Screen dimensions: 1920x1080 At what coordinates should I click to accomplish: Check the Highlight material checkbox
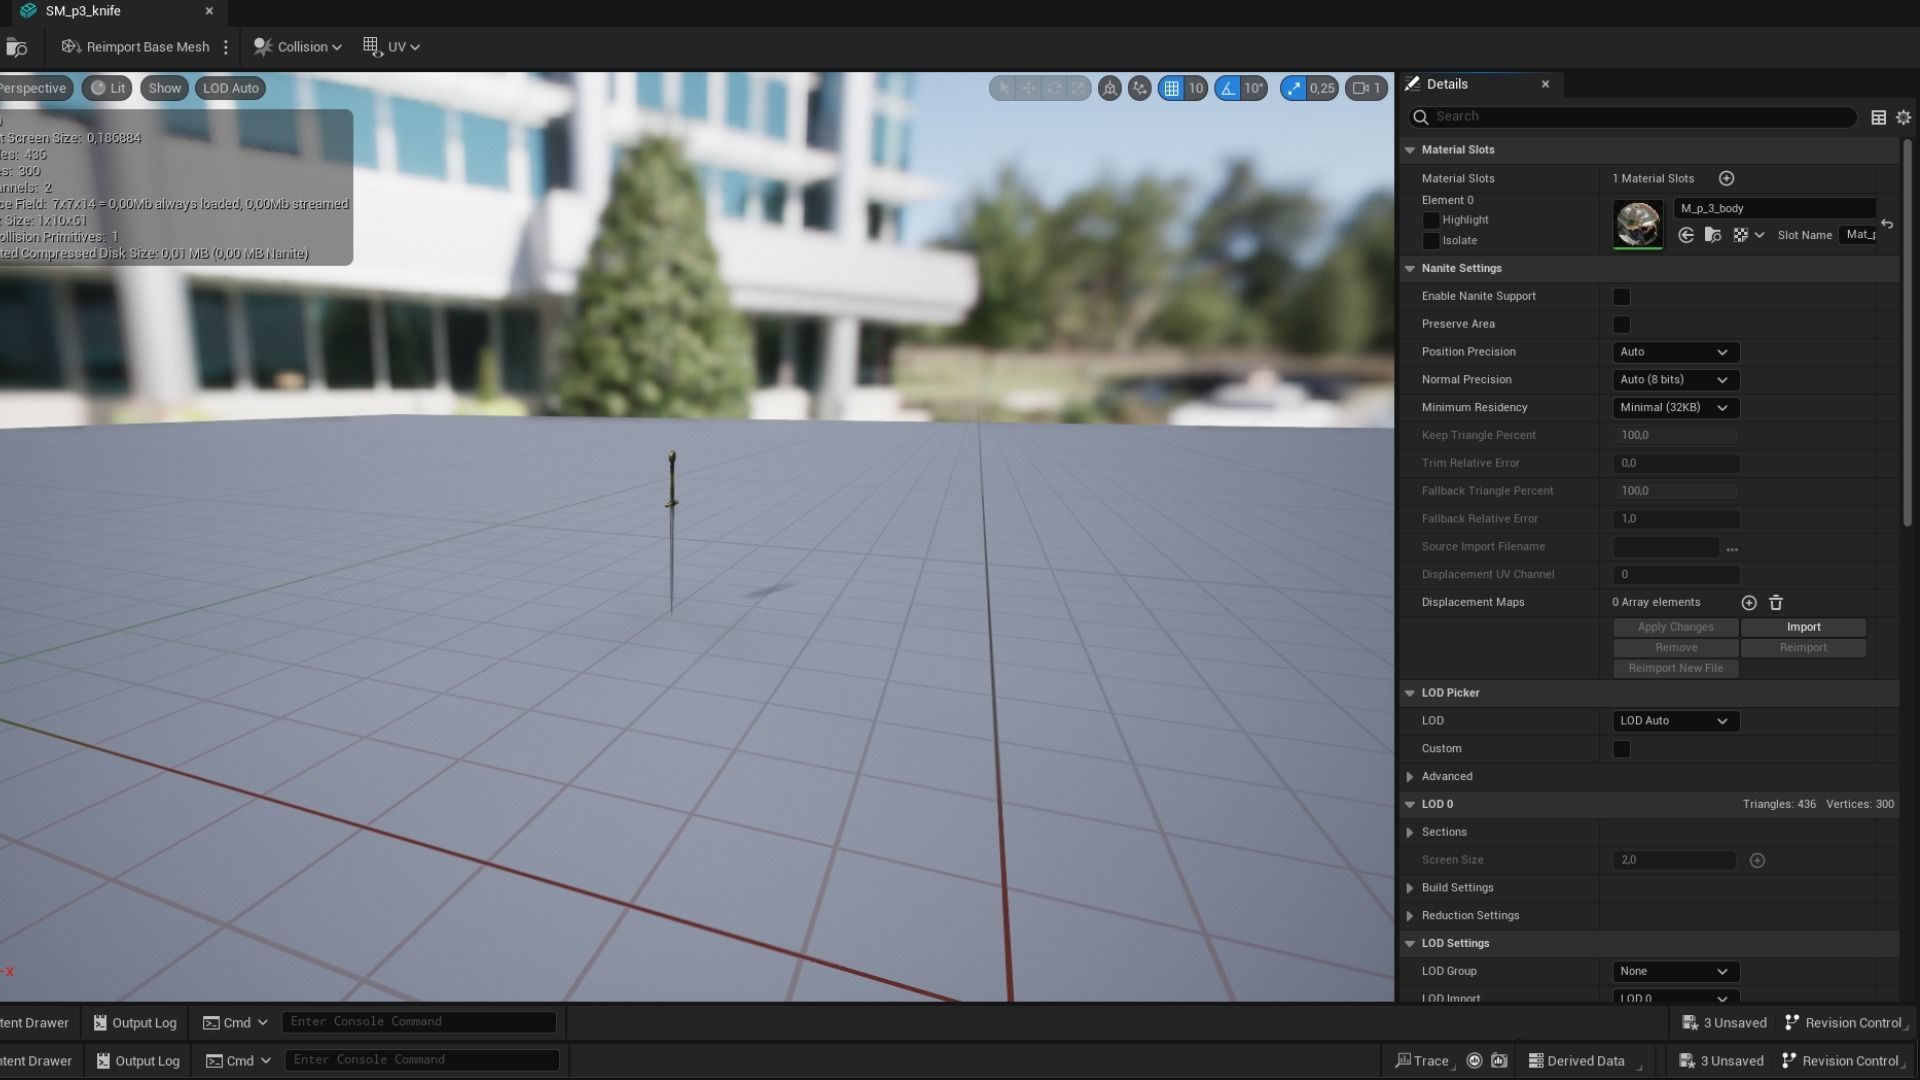[x=1431, y=220]
